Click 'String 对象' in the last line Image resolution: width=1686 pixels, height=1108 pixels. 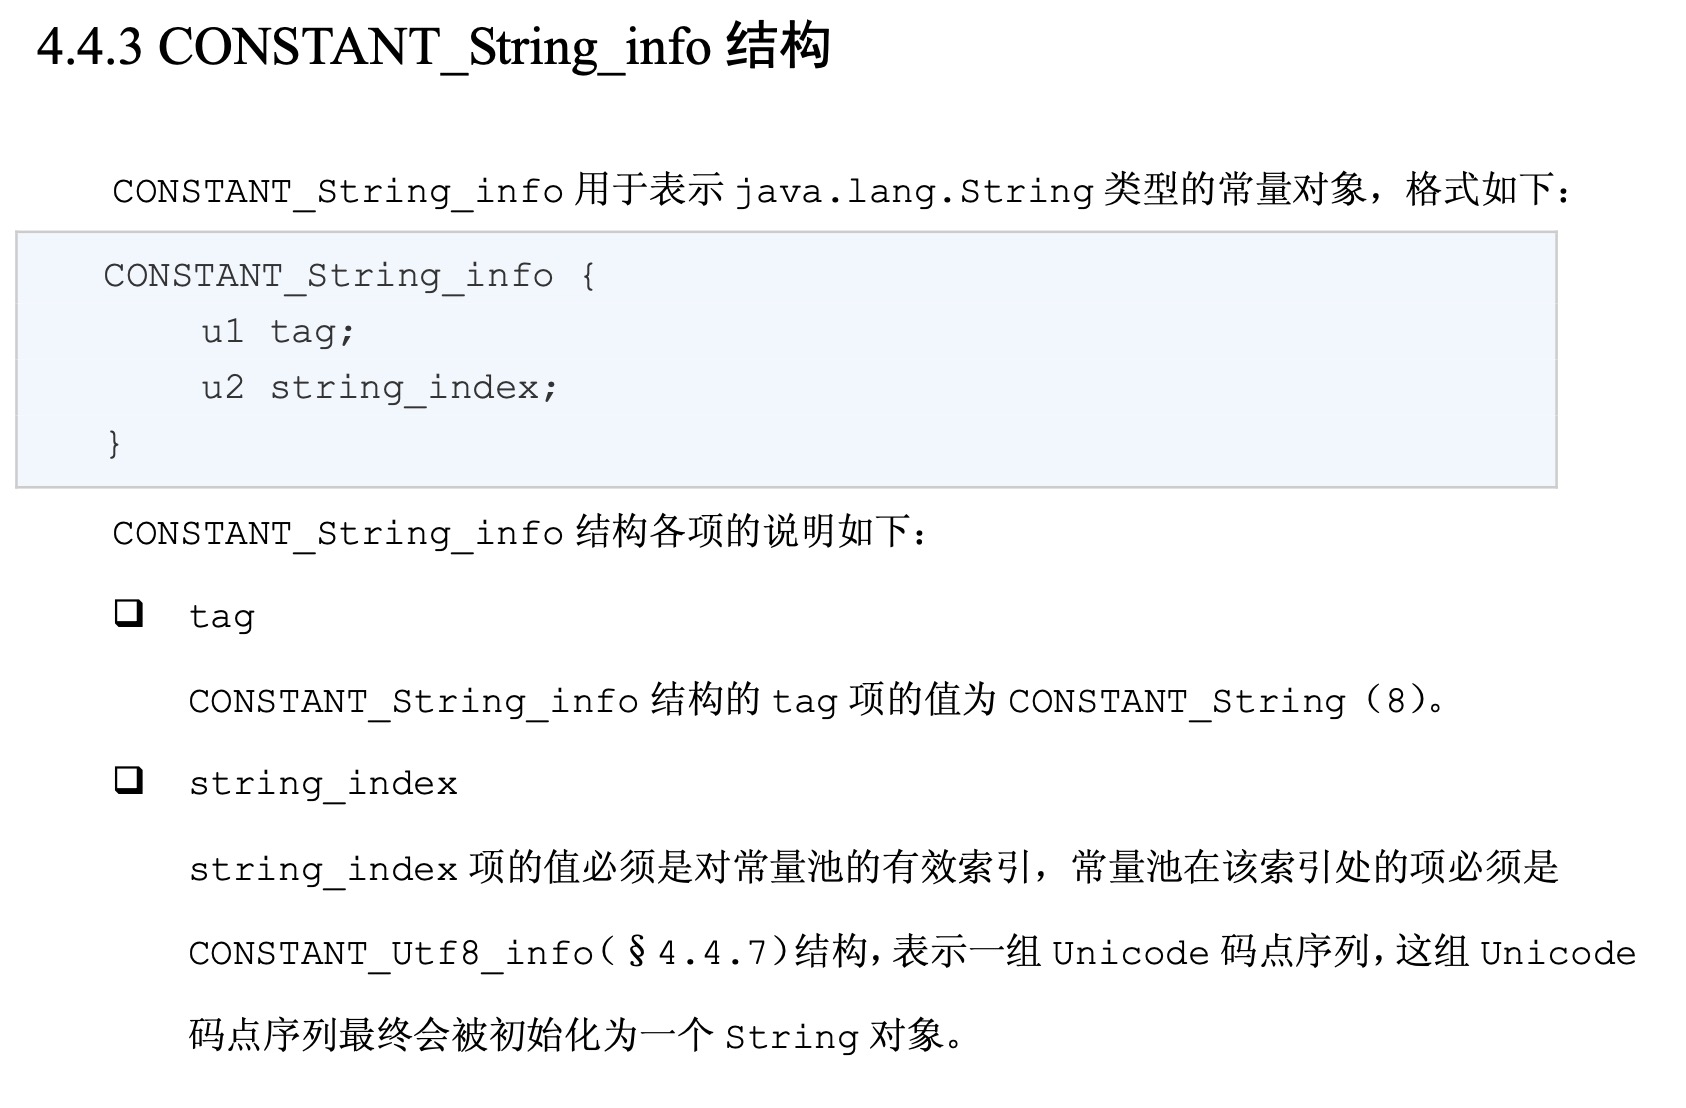[x=834, y=1036]
